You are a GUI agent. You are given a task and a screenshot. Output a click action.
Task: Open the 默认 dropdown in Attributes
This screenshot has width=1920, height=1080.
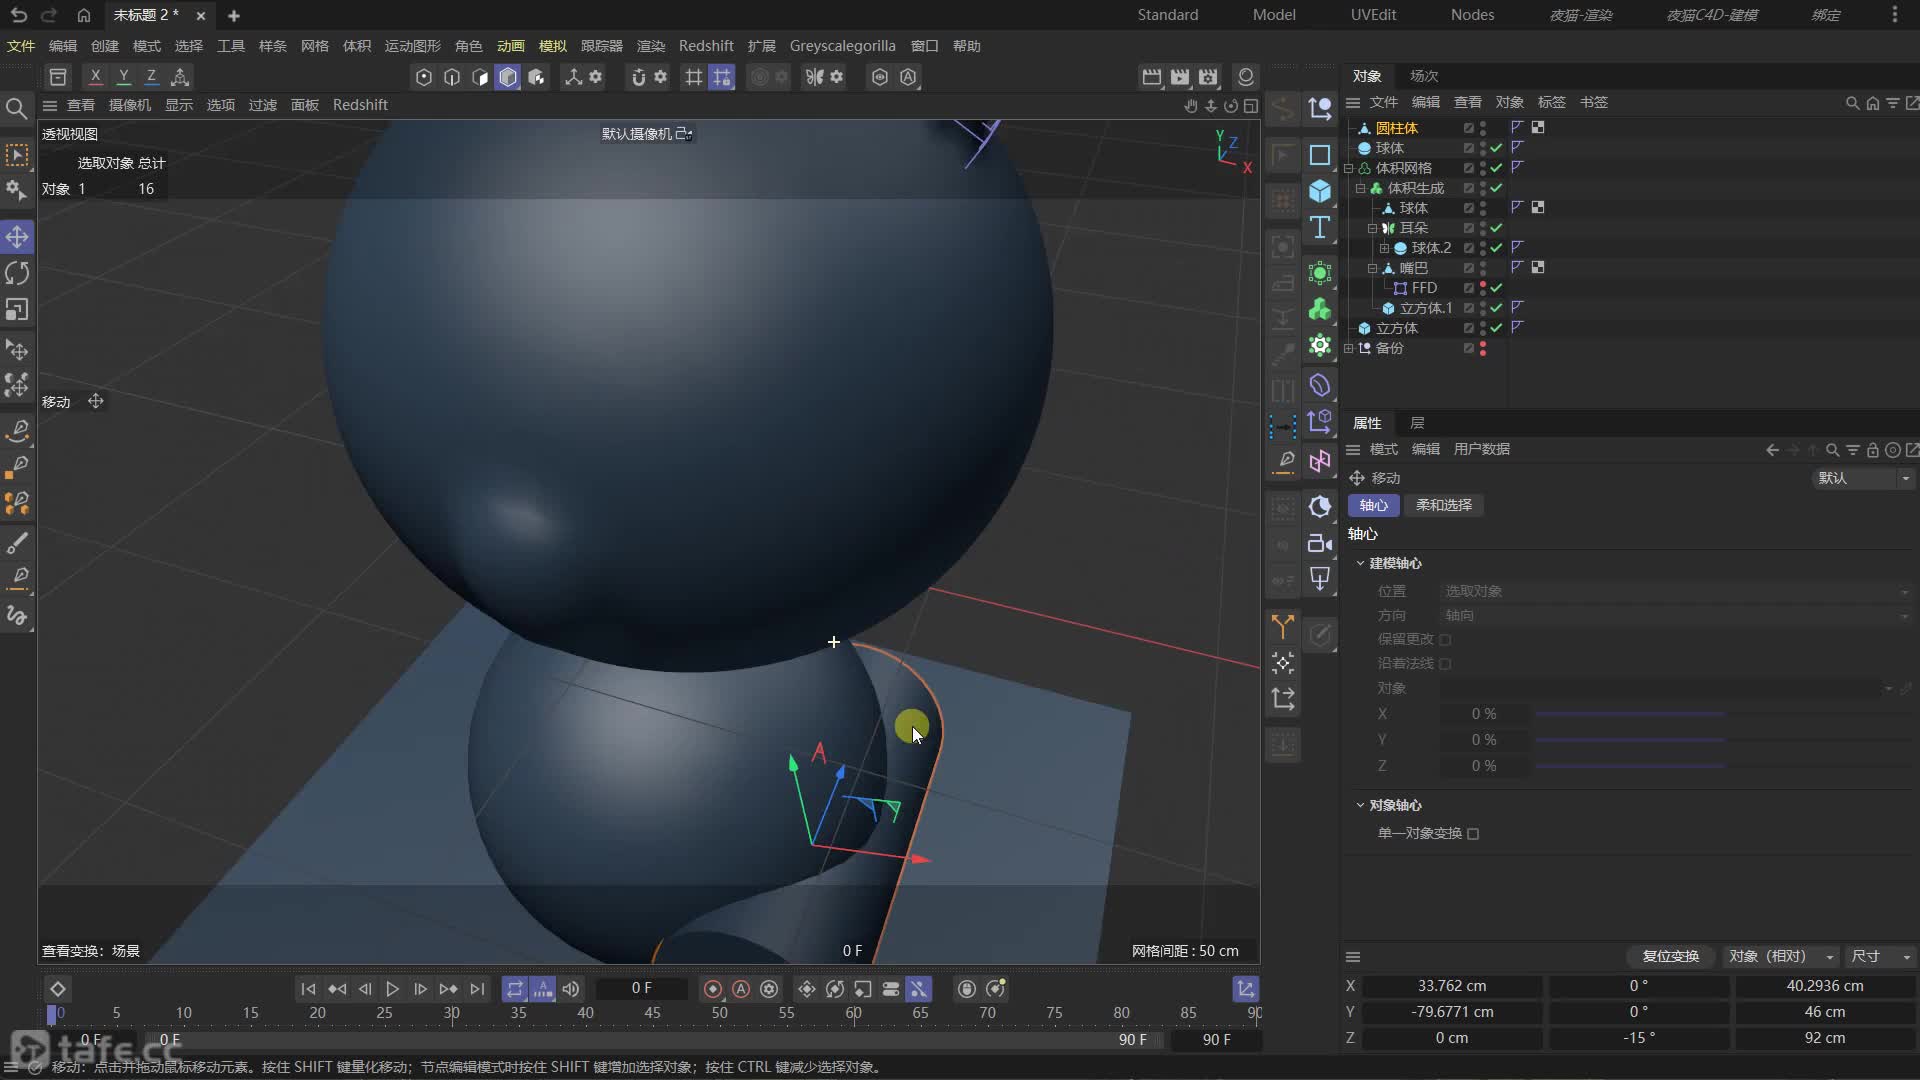click(1863, 478)
